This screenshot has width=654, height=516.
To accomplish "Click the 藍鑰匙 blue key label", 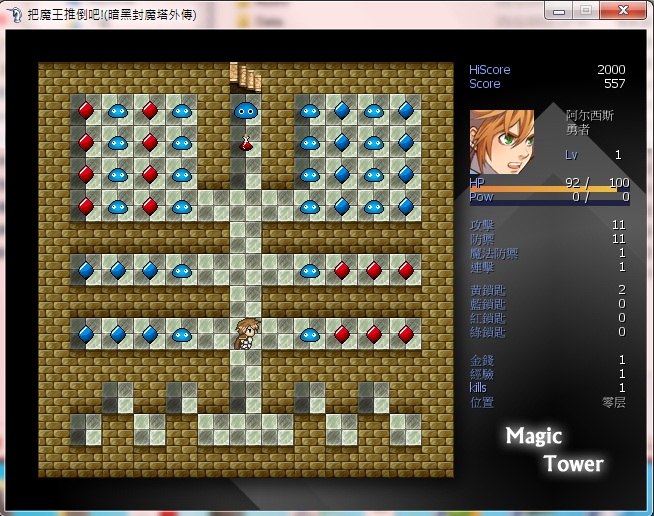I will (488, 304).
